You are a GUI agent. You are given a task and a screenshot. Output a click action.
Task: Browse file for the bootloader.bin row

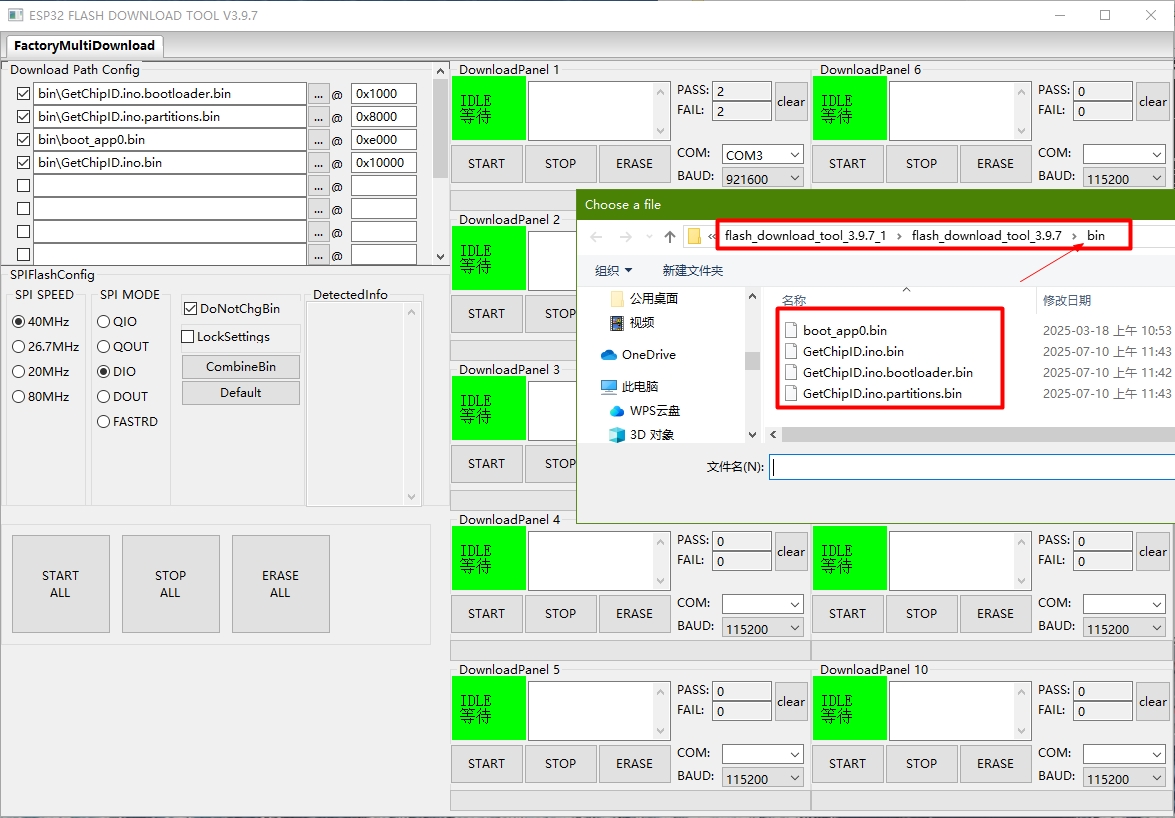point(318,94)
